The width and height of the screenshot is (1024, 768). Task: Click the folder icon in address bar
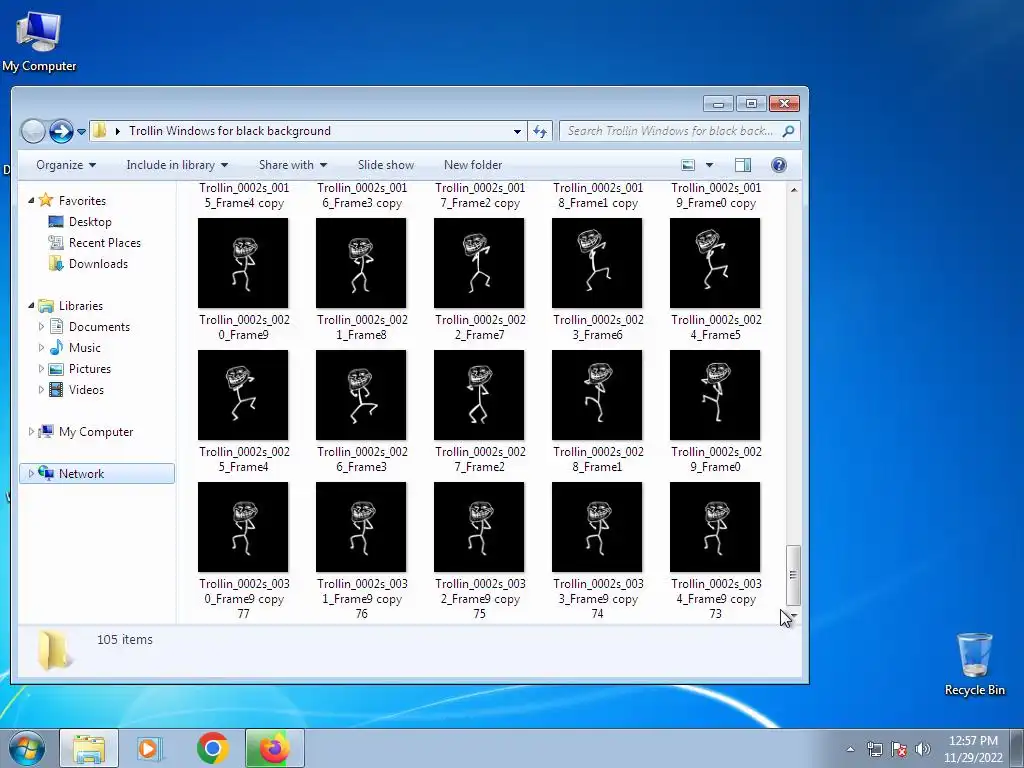point(99,131)
